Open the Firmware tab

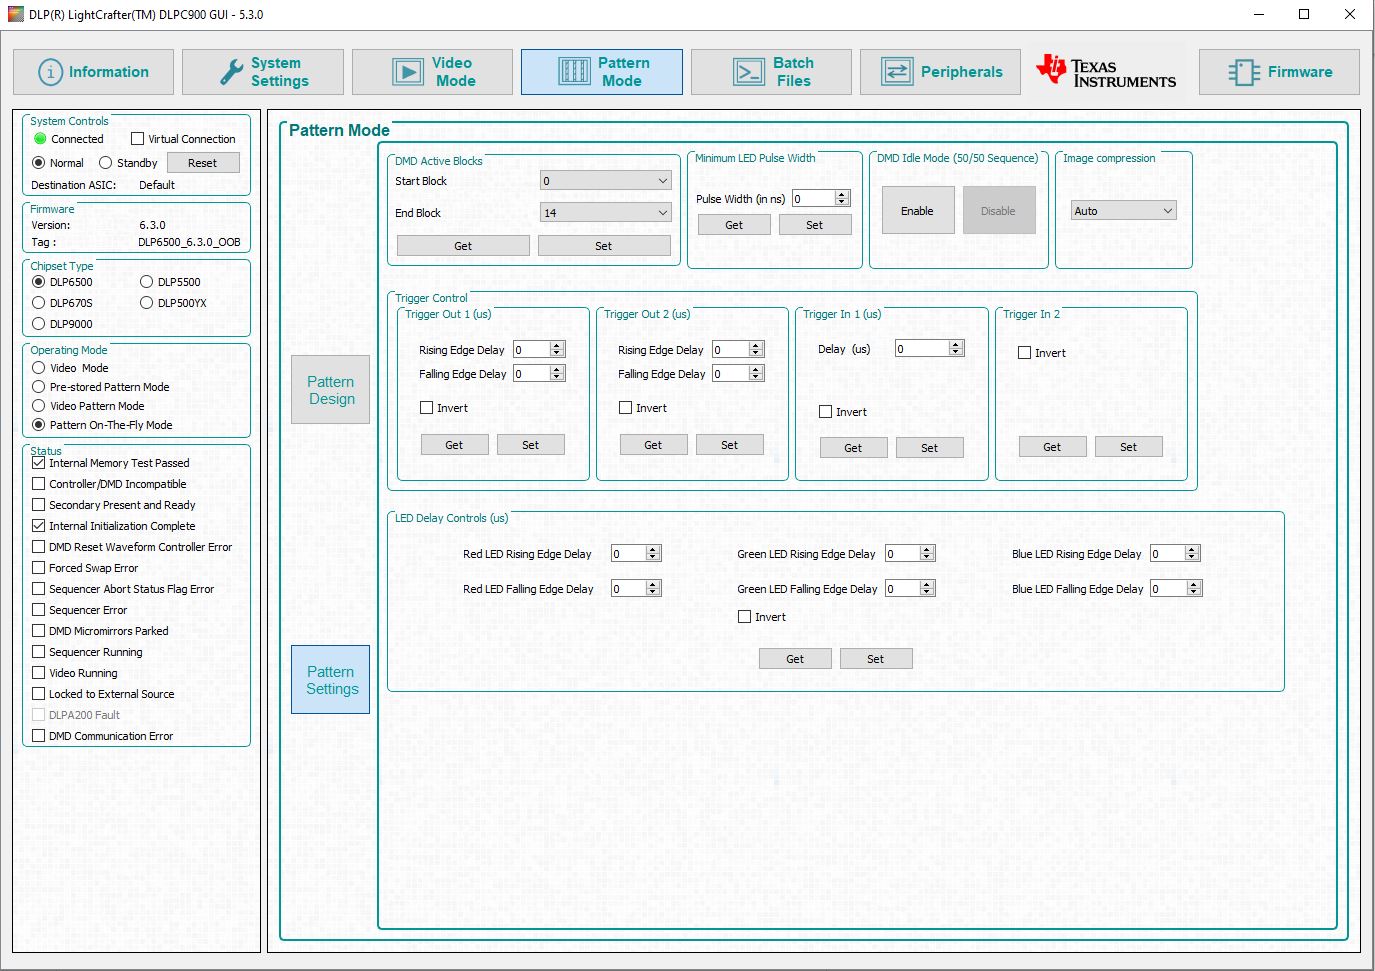pyautogui.click(x=1279, y=72)
